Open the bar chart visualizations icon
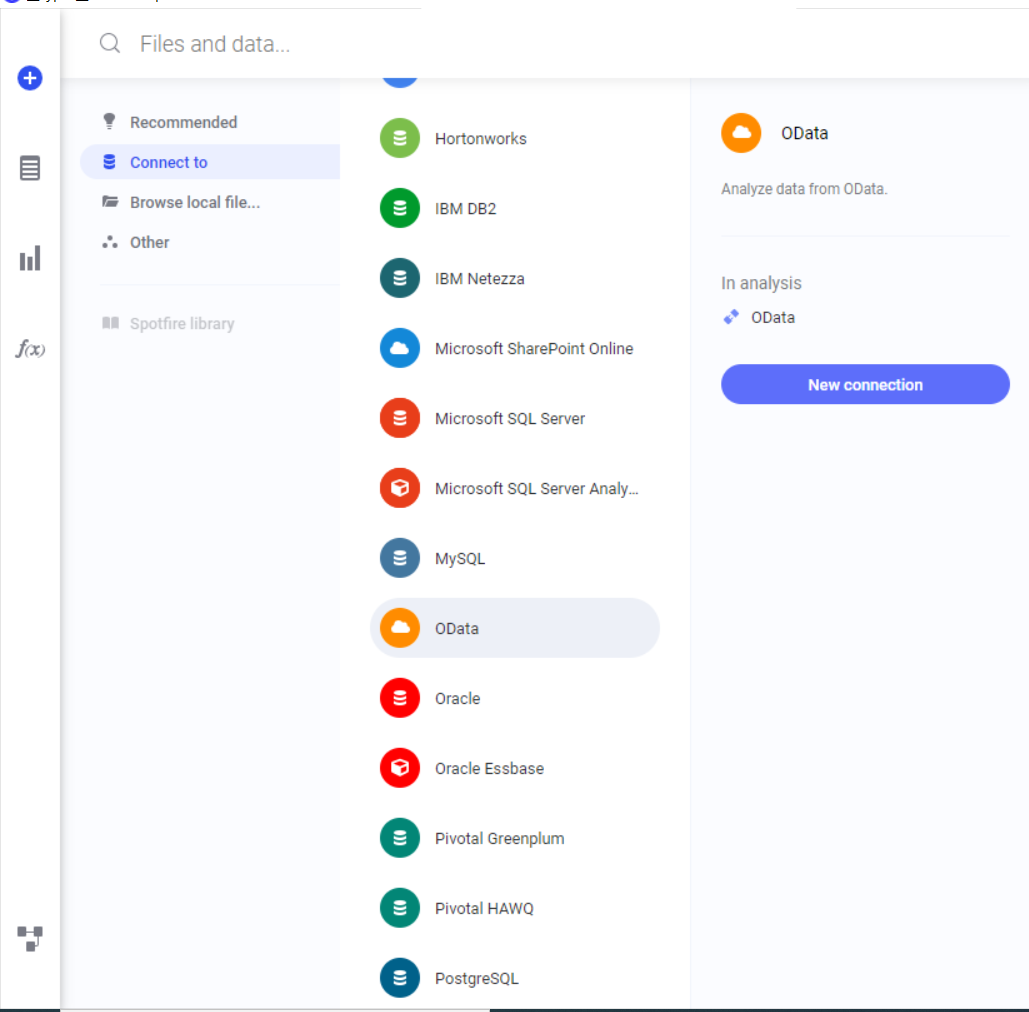Image resolution: width=1029 pixels, height=1012 pixels. pos(30,258)
